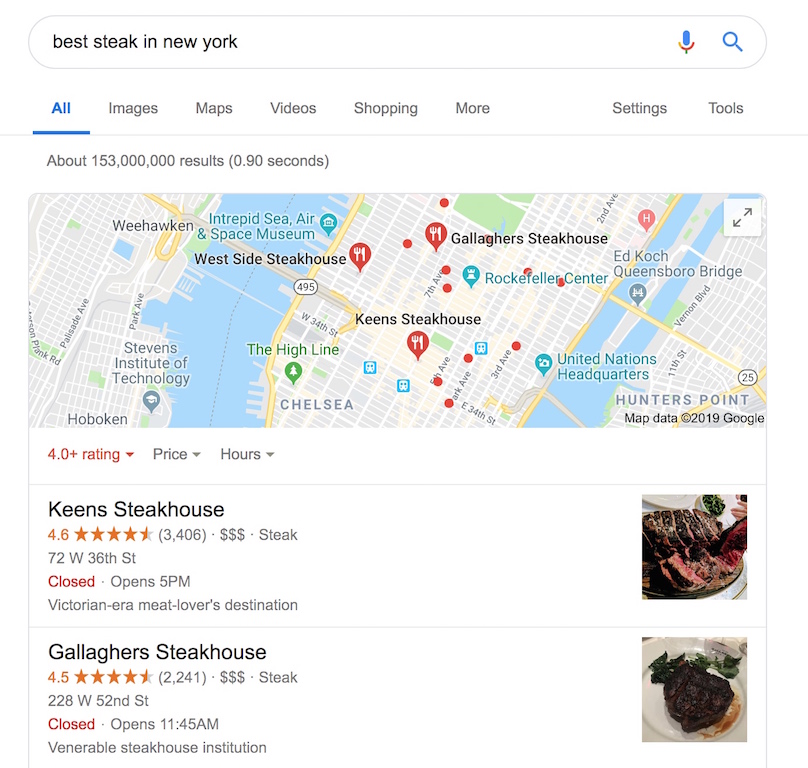Click the Intrepid Museum landmark icon
808x768 pixels.
tap(328, 224)
